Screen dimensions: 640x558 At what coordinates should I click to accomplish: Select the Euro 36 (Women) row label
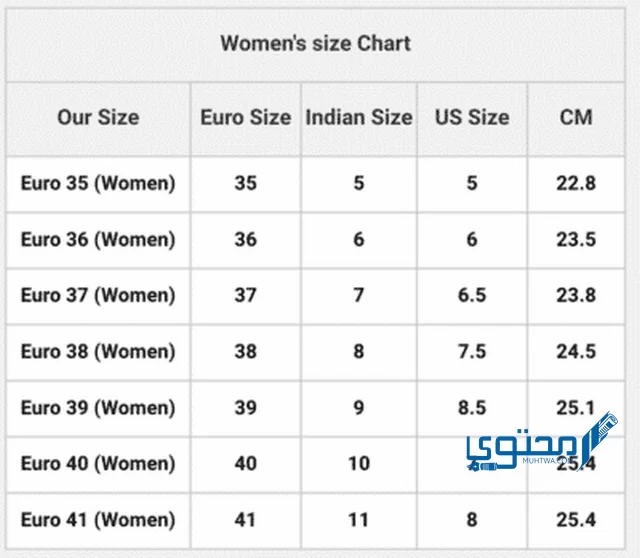tap(98, 240)
